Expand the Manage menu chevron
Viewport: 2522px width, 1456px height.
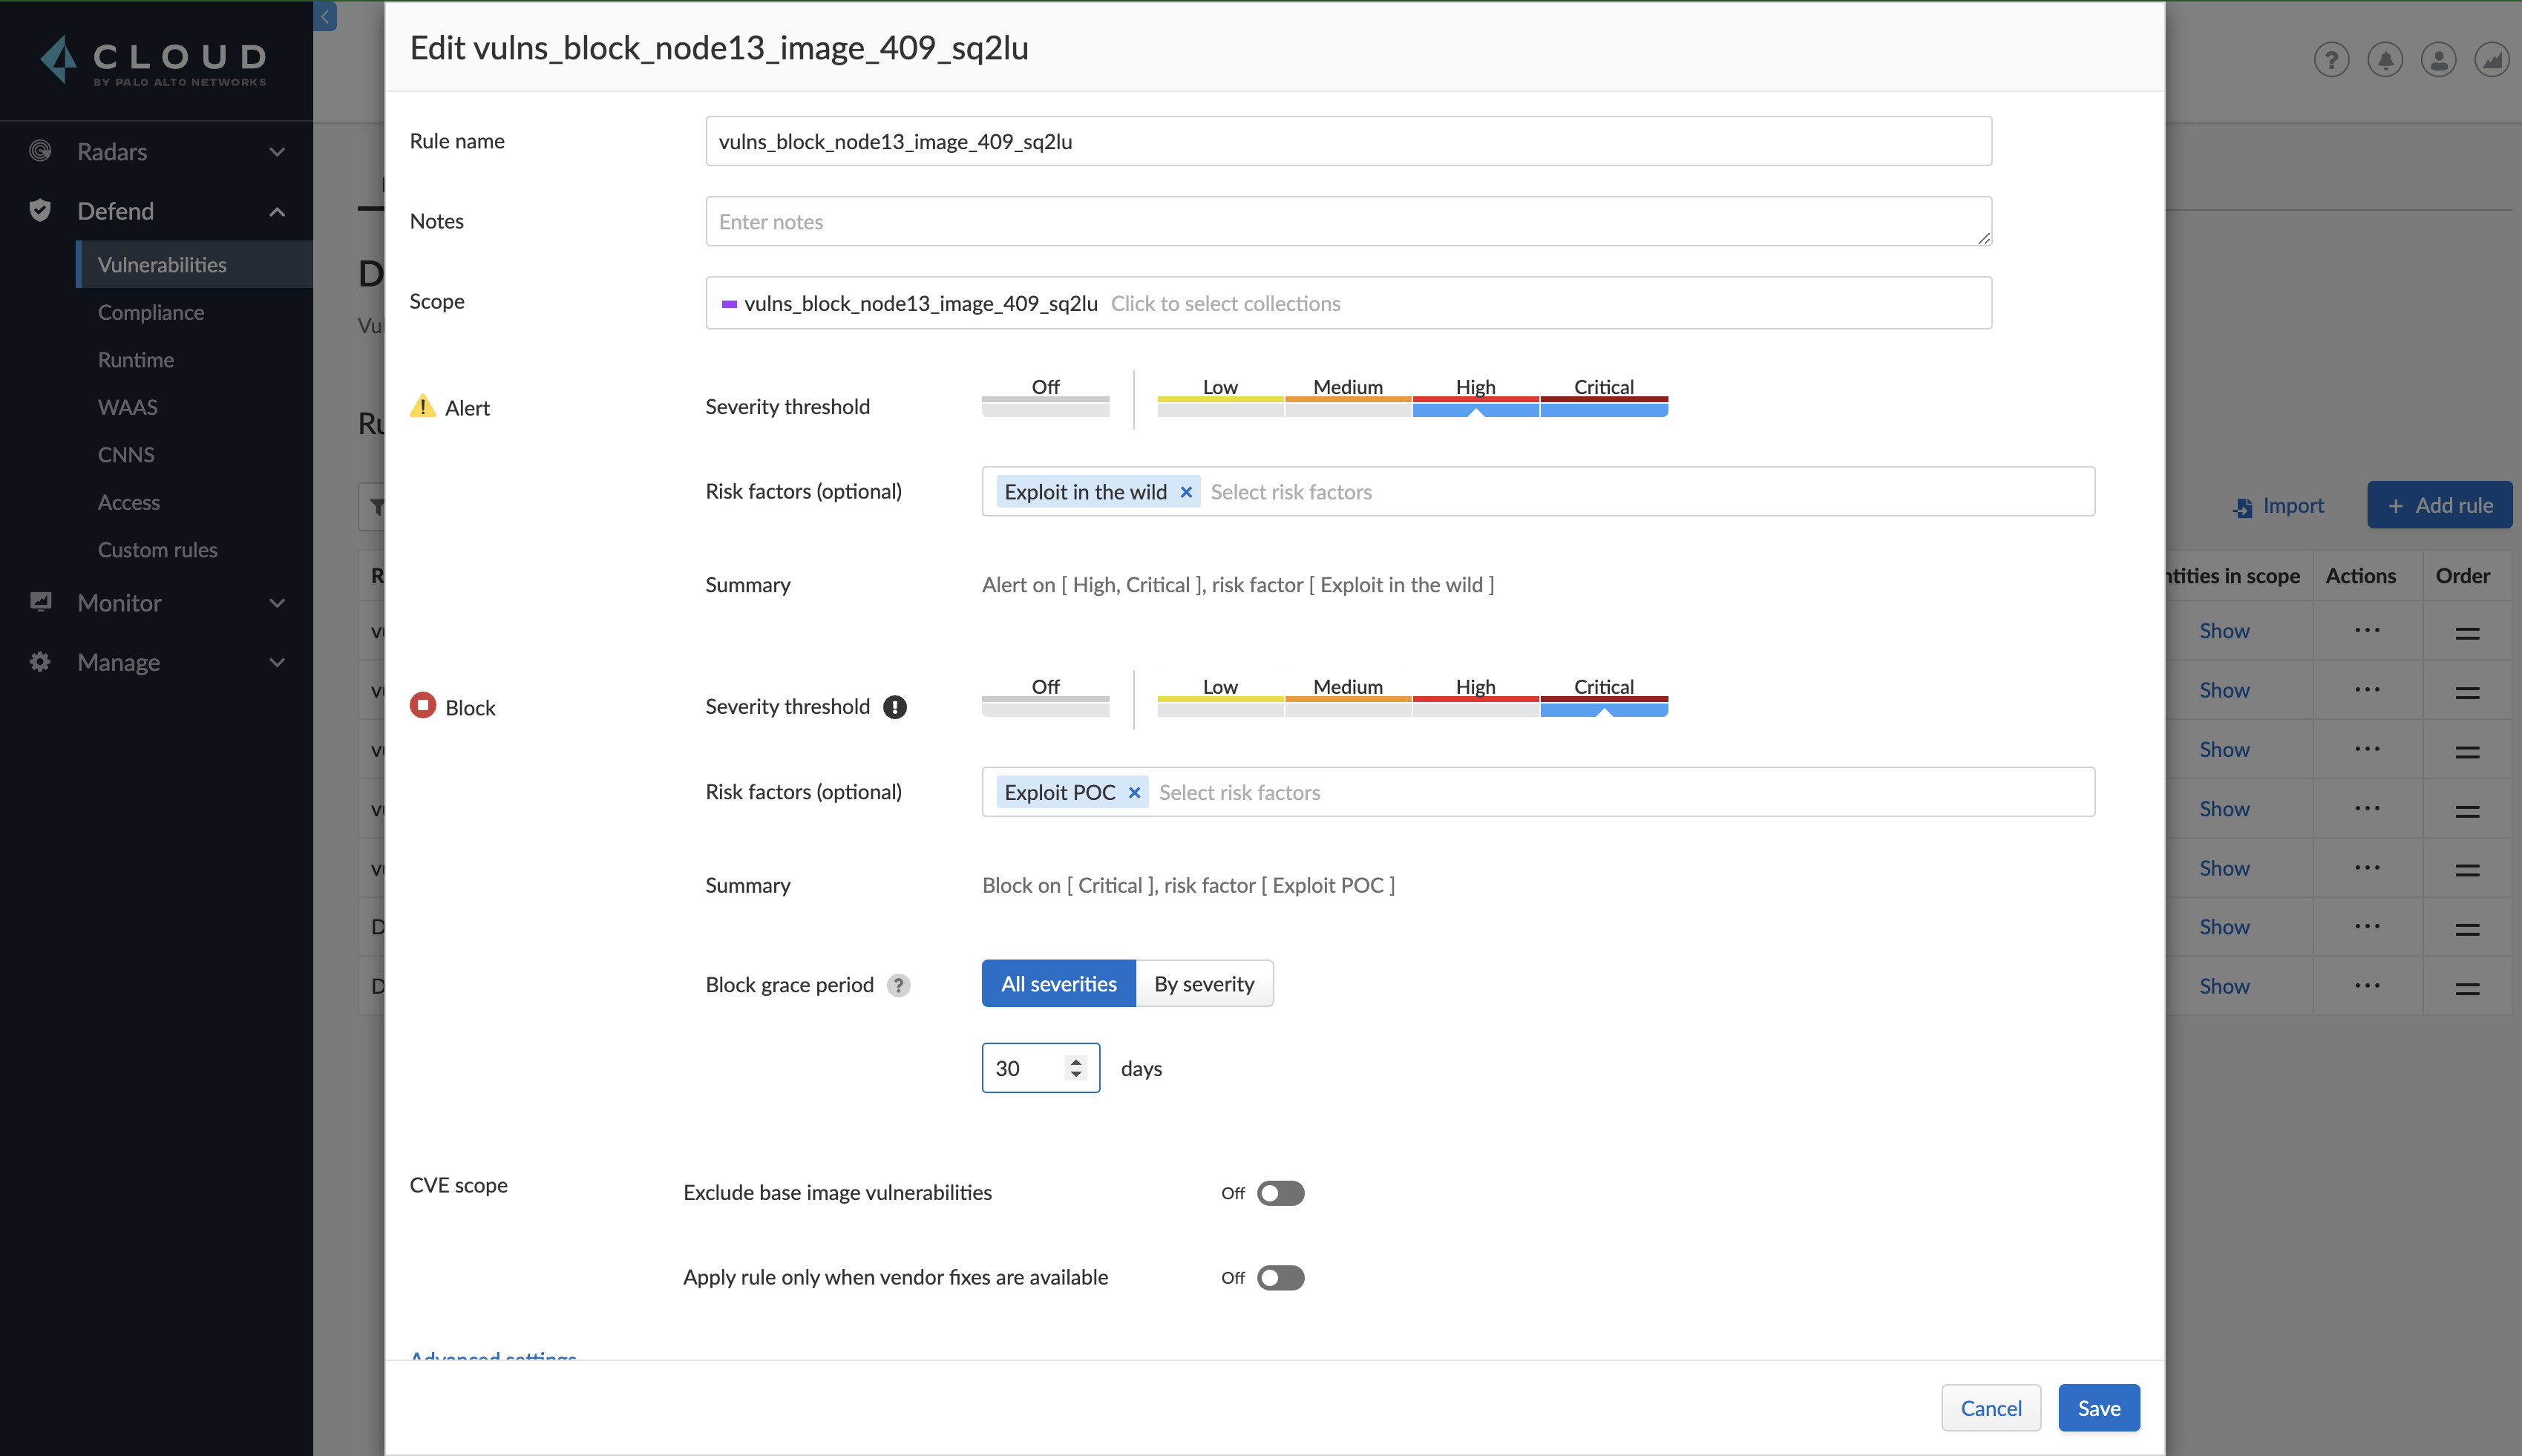point(277,662)
